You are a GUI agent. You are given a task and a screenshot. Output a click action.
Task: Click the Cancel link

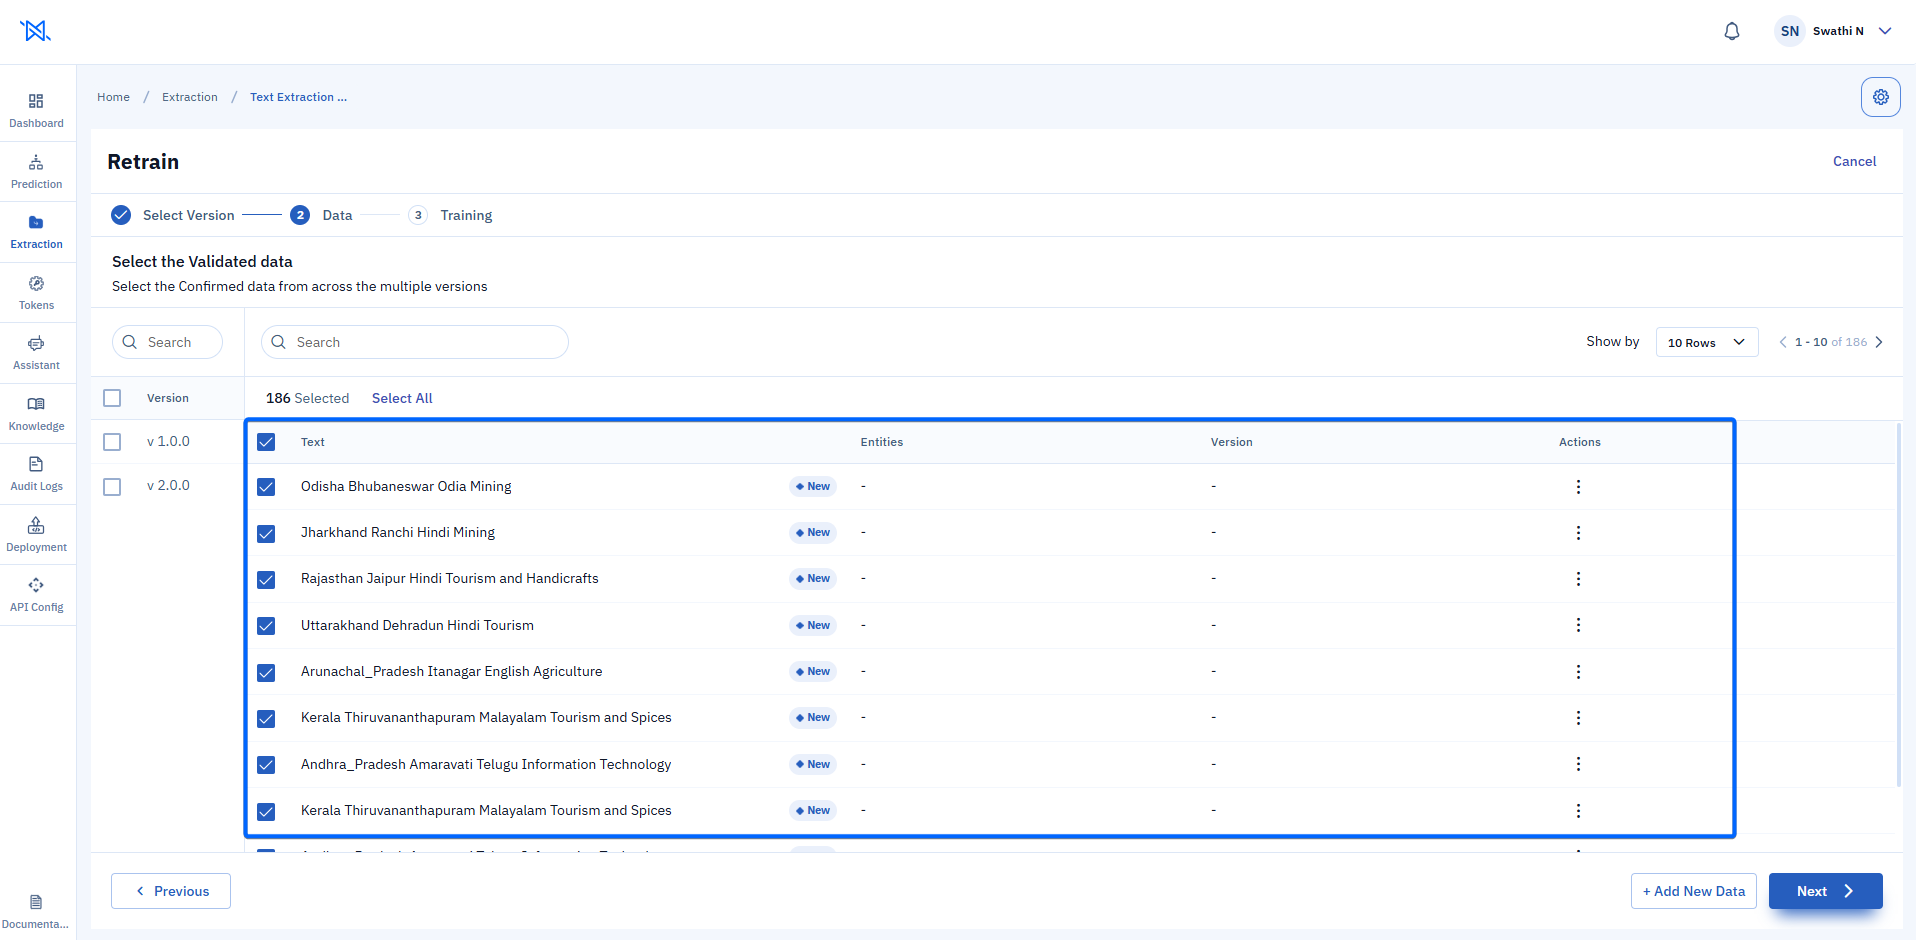(1854, 161)
